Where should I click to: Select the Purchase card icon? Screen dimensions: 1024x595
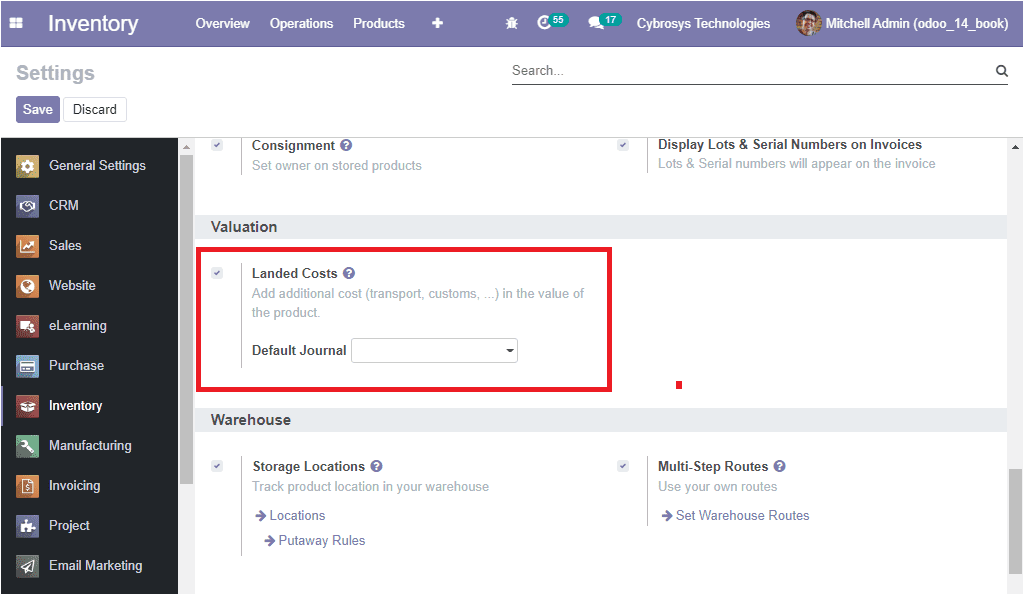(27, 366)
